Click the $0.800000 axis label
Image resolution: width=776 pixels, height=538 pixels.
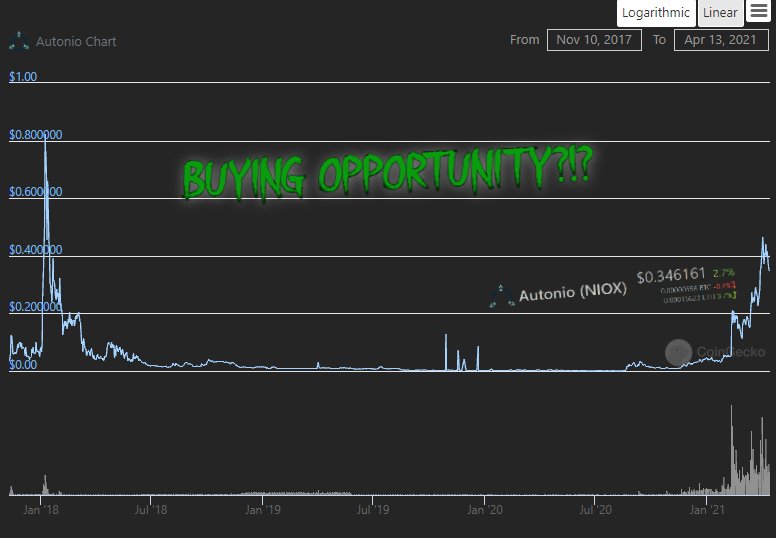pos(36,135)
